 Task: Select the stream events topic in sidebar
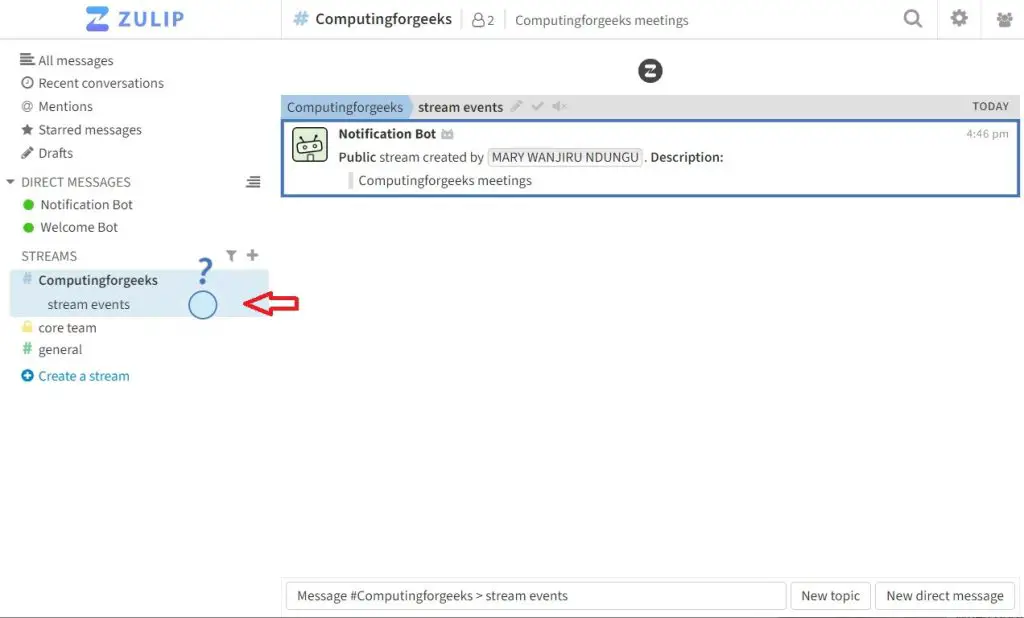point(88,304)
